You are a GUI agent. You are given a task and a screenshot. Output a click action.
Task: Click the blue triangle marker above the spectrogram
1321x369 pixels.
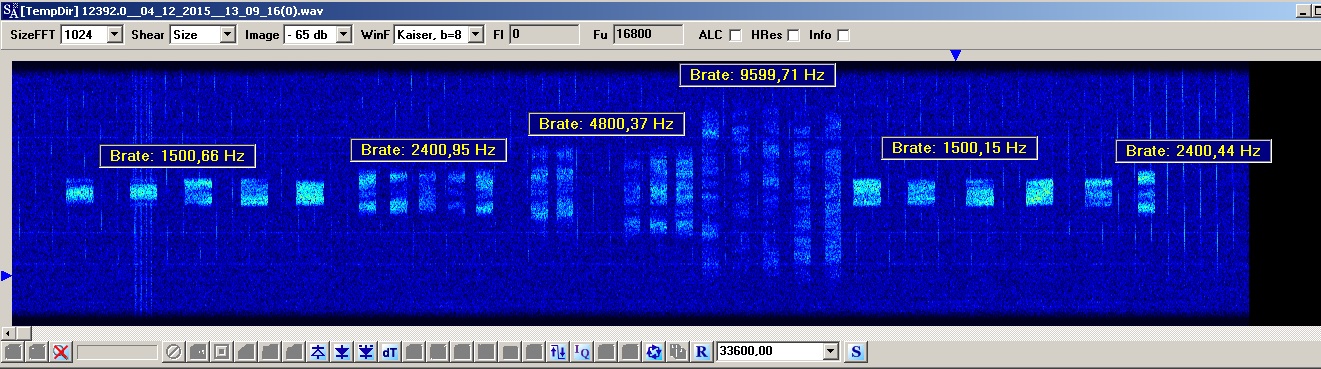coord(955,56)
